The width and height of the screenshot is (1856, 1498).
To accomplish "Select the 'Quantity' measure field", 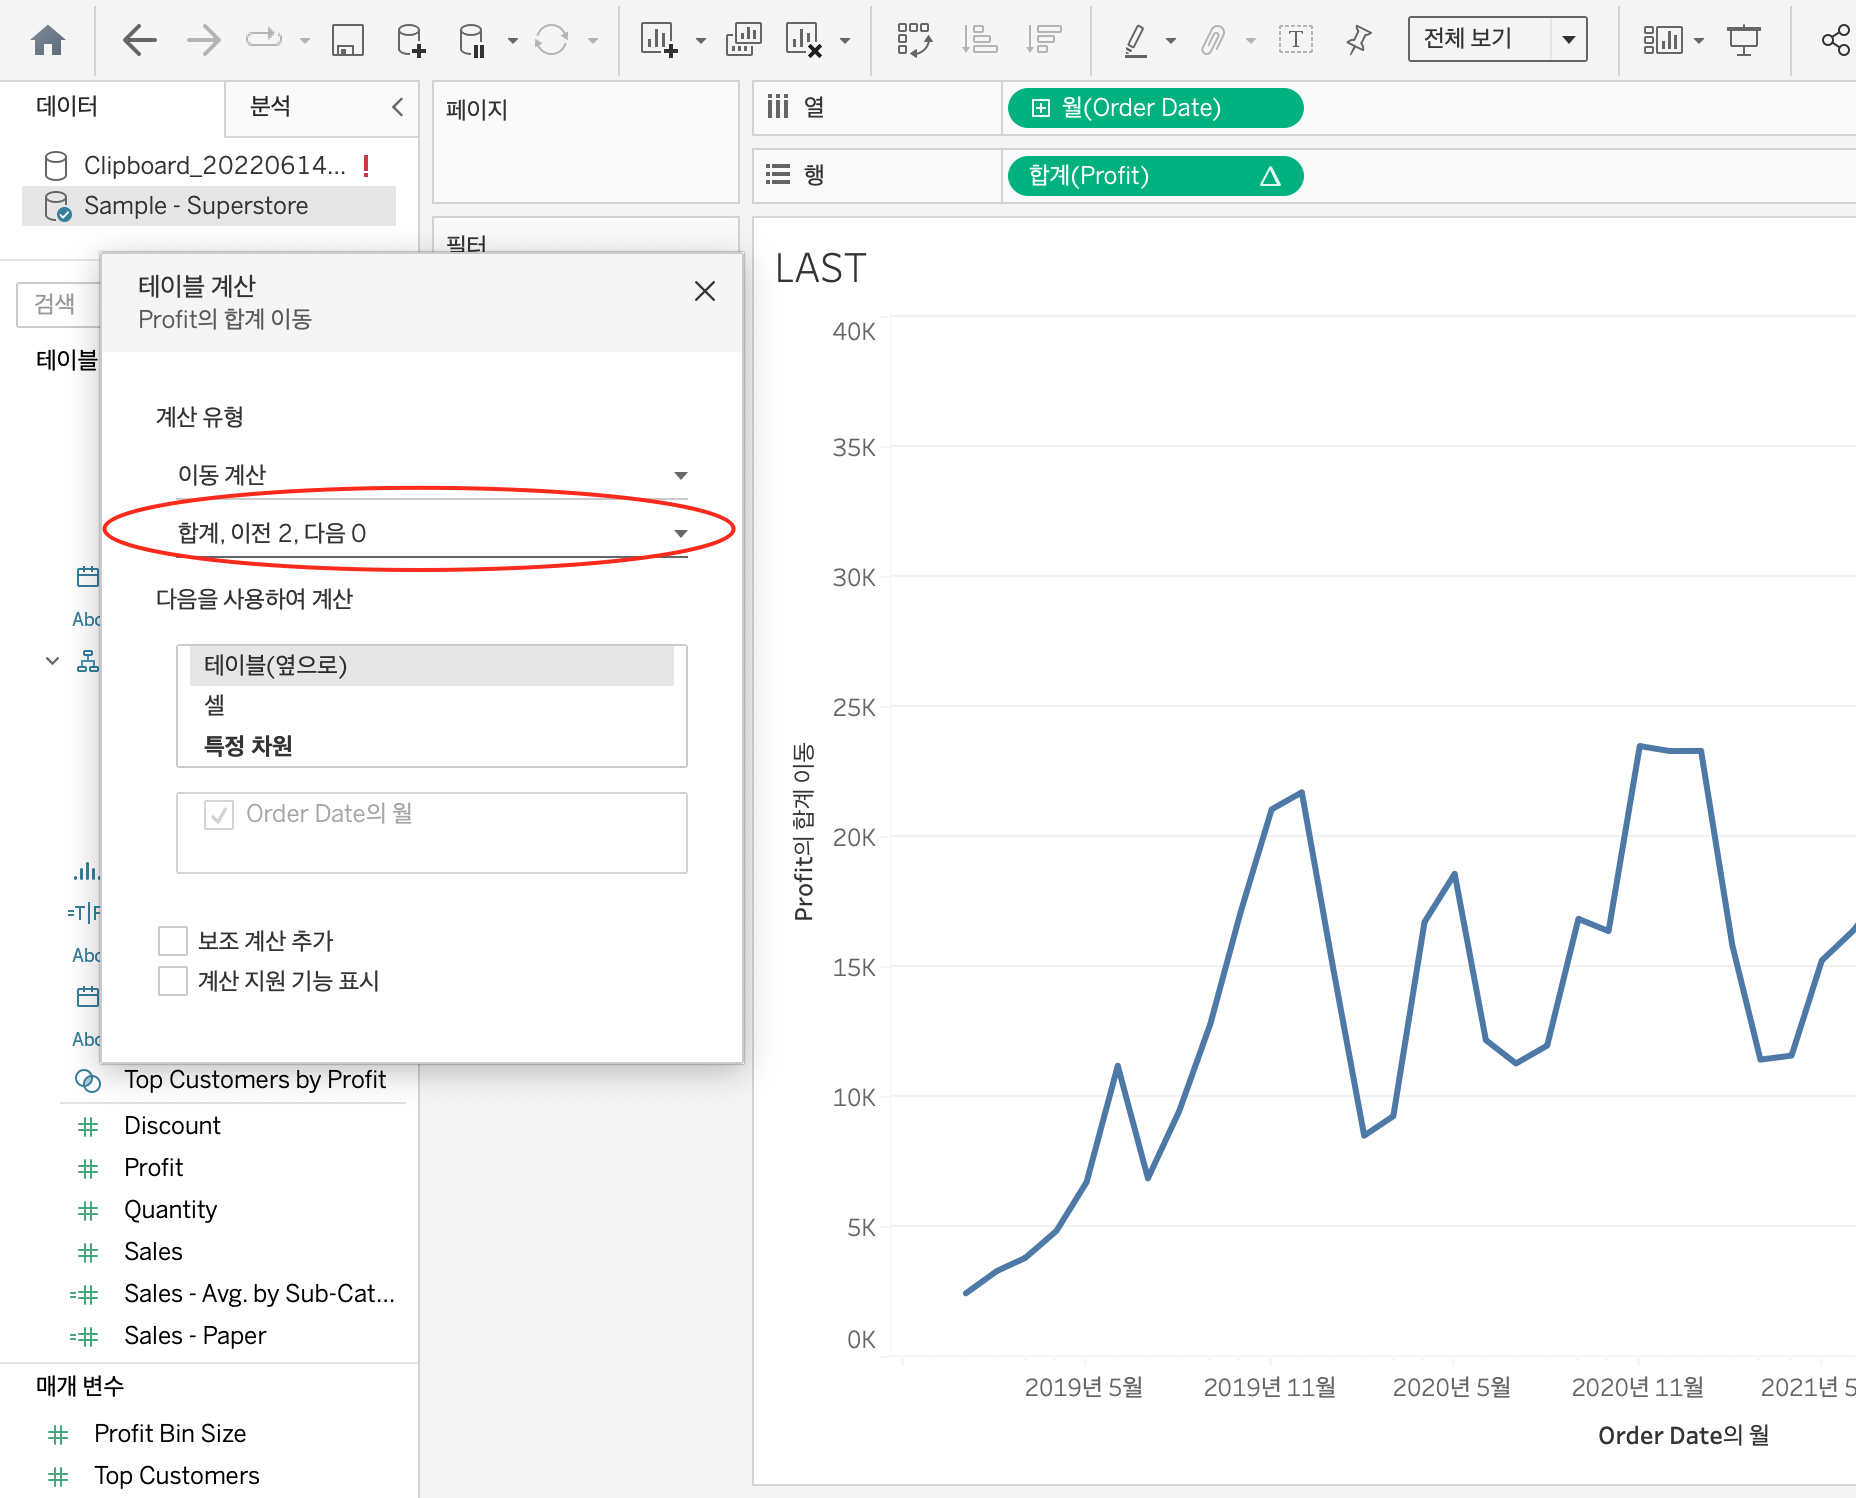I will point(170,1210).
